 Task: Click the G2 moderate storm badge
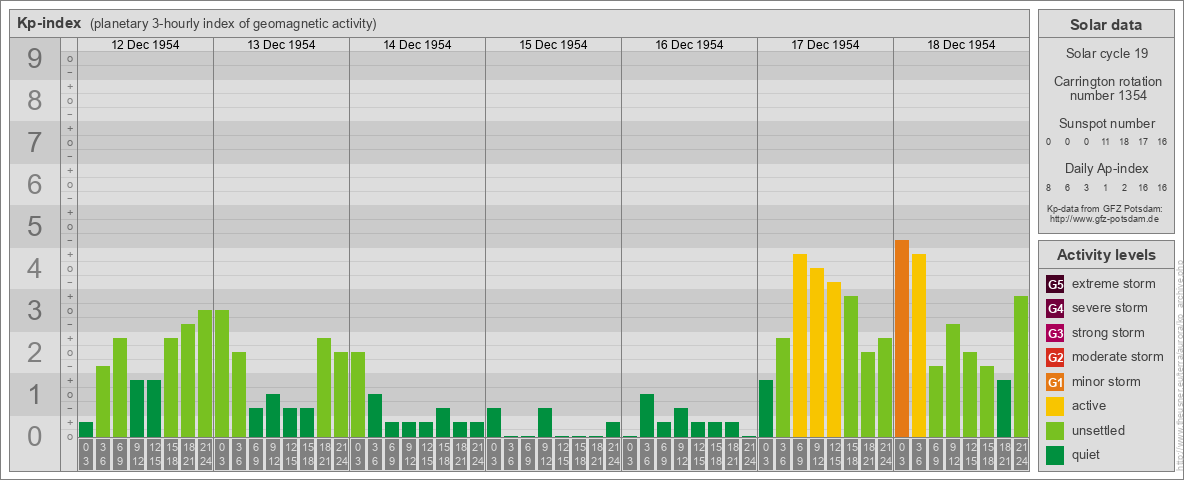1055,357
